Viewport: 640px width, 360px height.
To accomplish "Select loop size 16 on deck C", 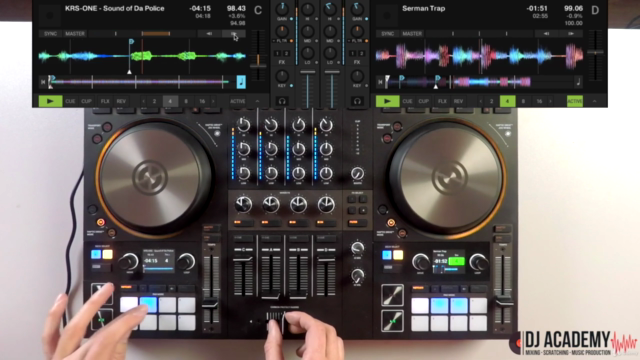I will click(x=202, y=101).
